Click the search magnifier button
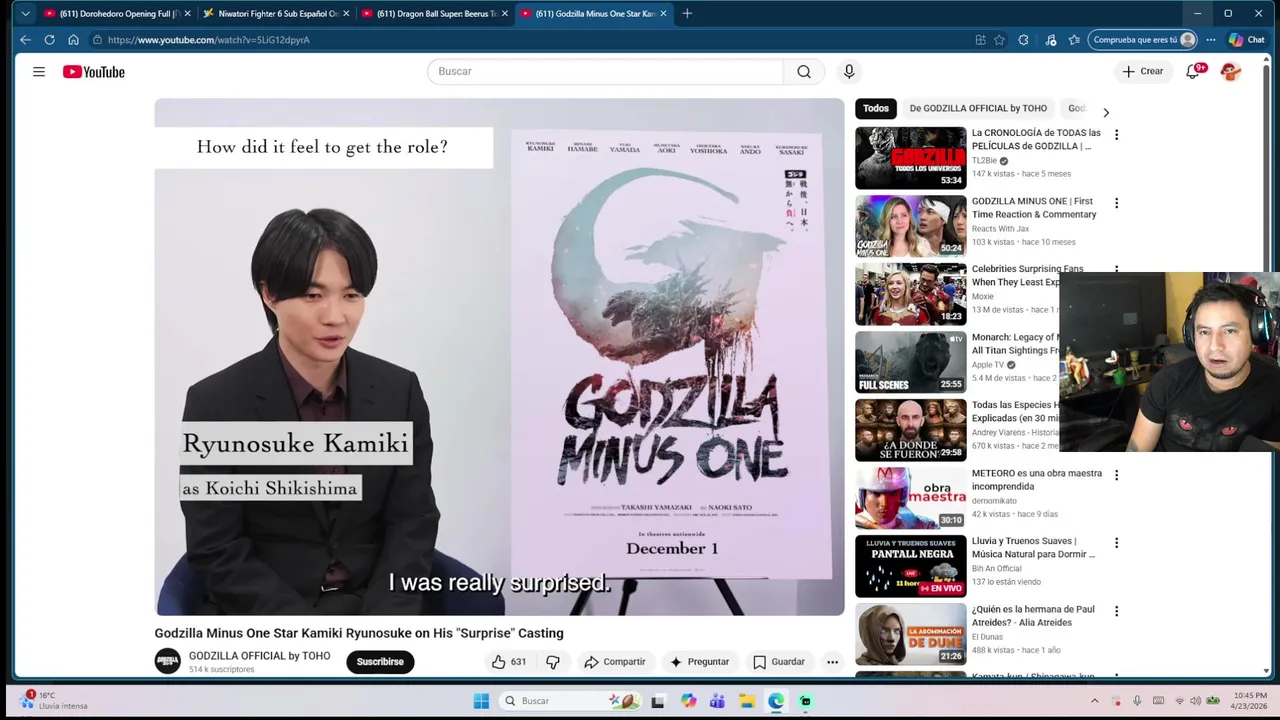 point(804,71)
